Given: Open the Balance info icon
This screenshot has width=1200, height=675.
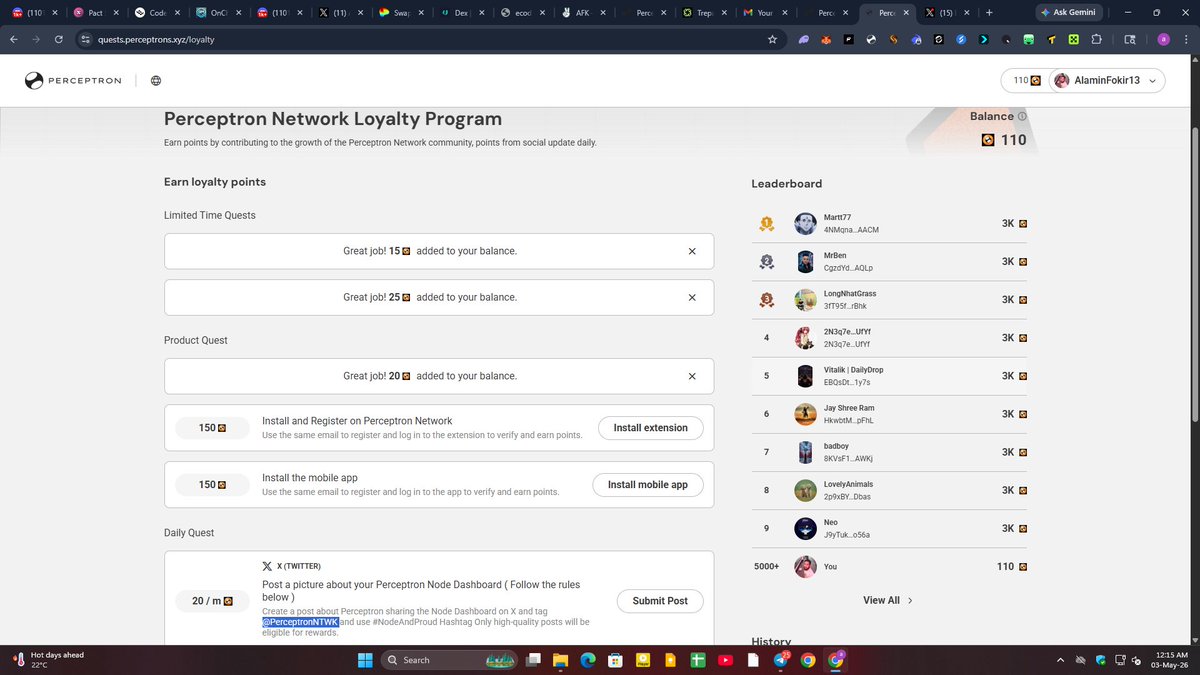Looking at the screenshot, I should coord(1021,116).
